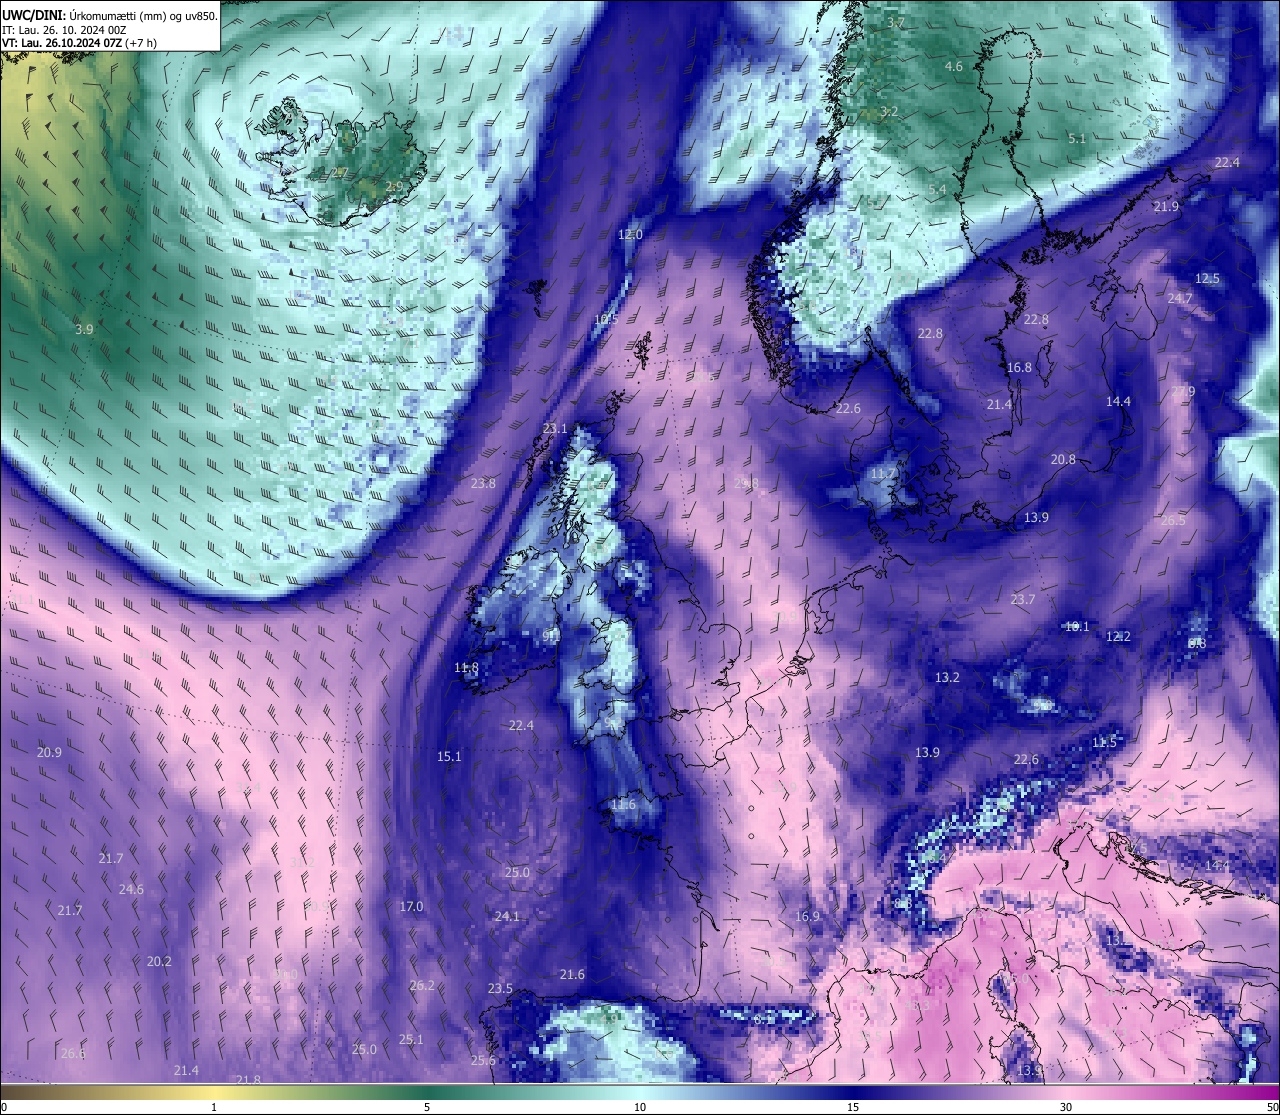
Task: Select the 2.9 value over Iceland
Action: [394, 186]
